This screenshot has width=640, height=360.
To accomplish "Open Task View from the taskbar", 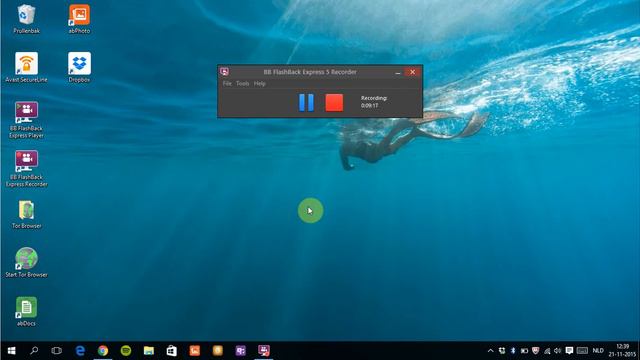I will coord(57,351).
